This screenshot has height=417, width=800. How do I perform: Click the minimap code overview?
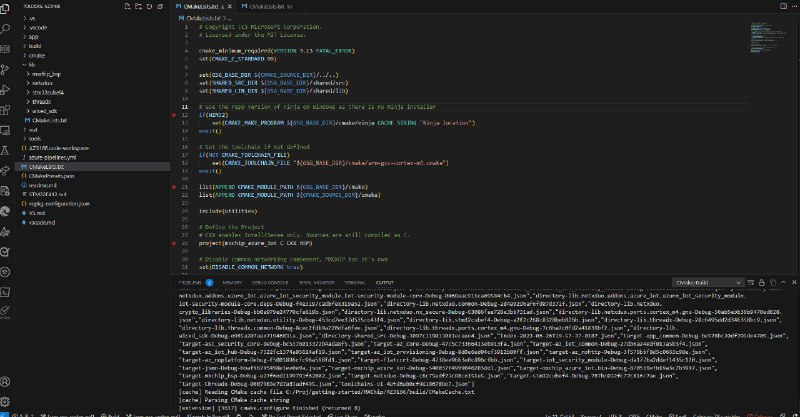pyautogui.click(x=768, y=37)
